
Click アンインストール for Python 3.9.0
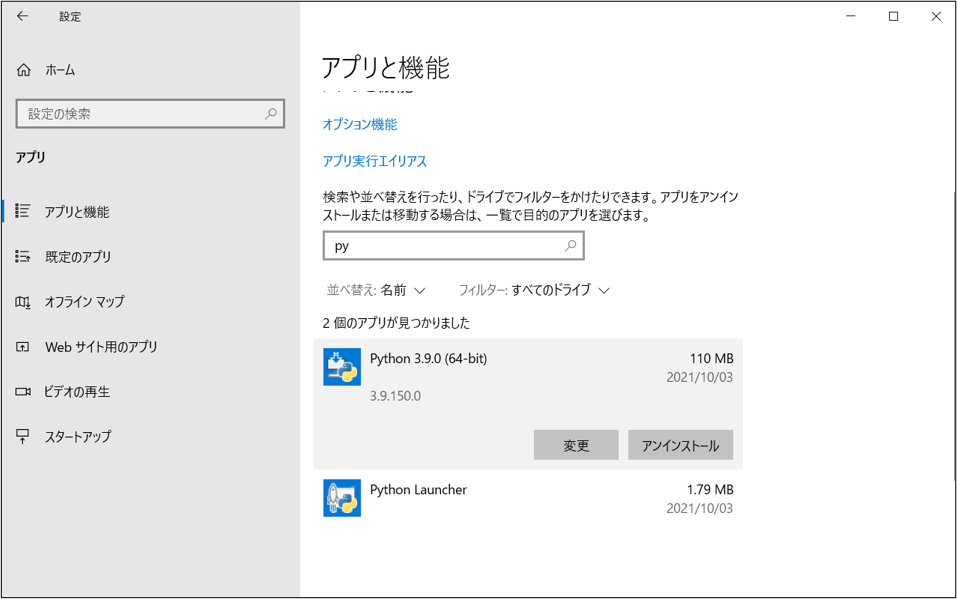[x=681, y=445]
